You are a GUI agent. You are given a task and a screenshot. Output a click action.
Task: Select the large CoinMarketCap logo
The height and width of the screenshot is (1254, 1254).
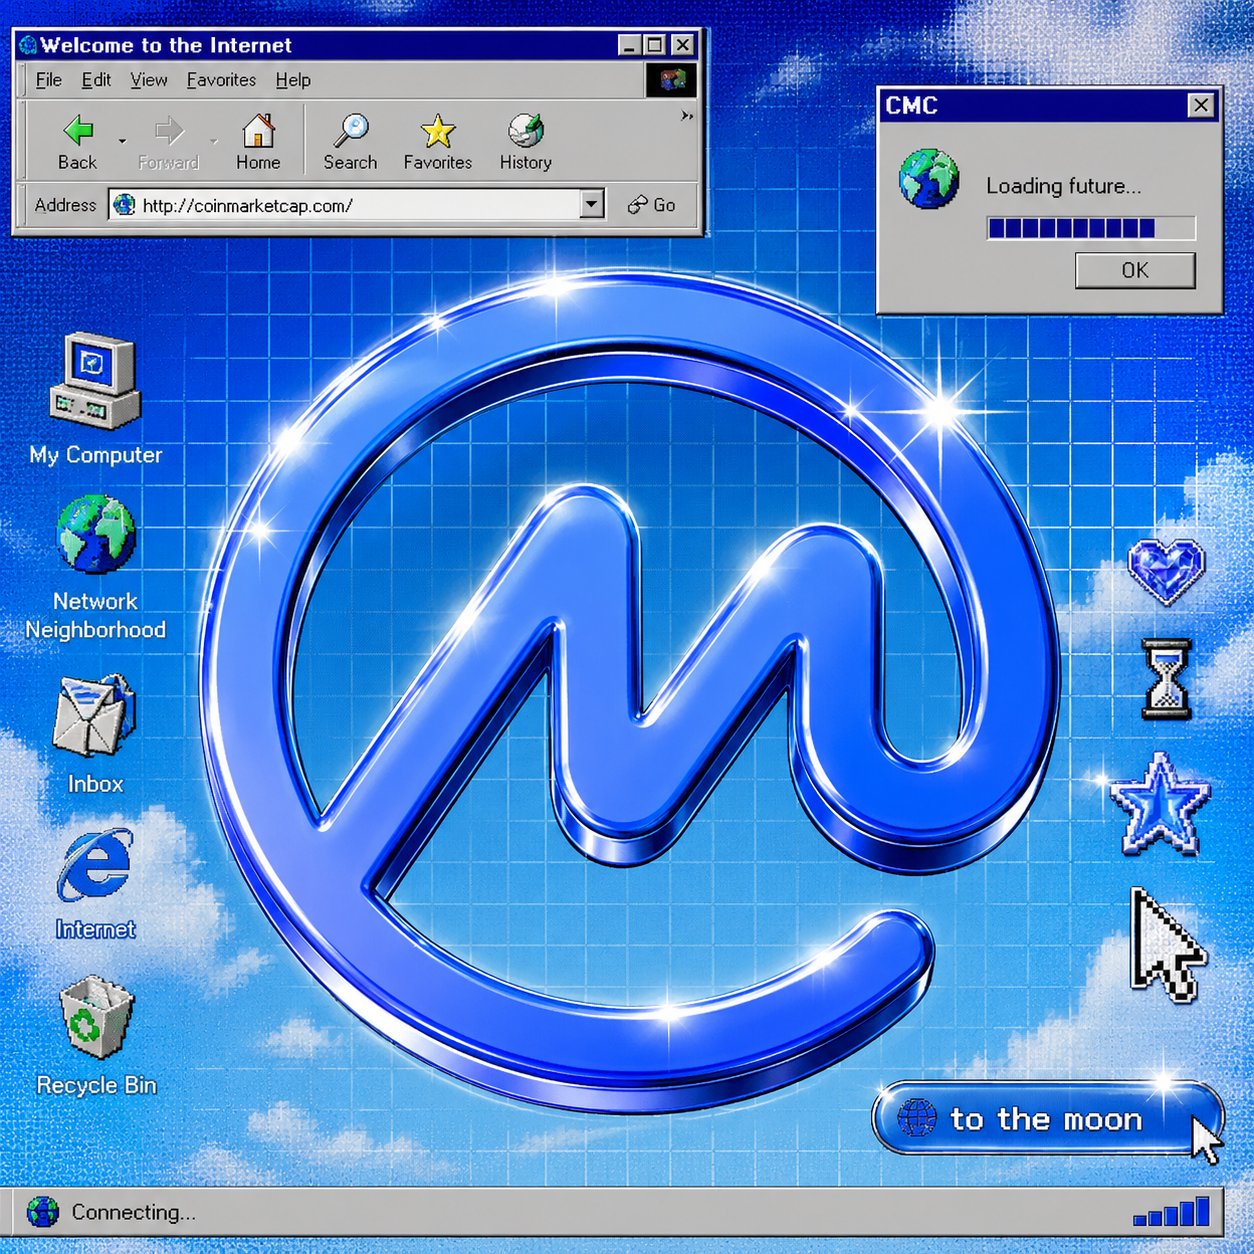point(630,690)
